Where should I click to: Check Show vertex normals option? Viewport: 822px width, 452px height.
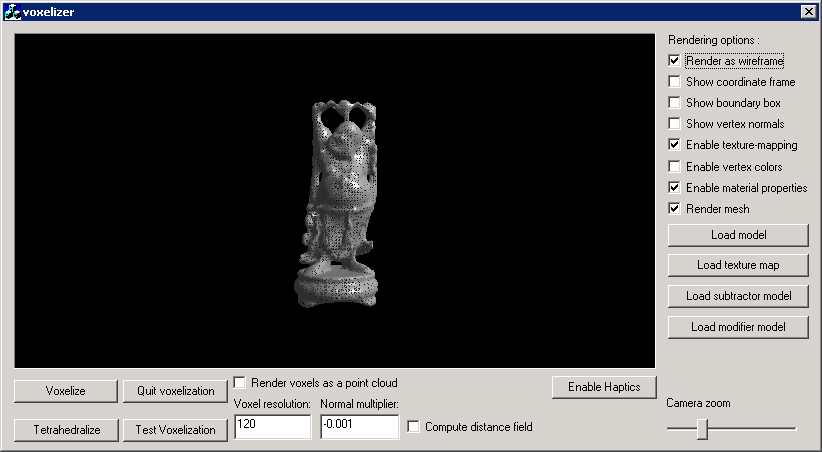pyautogui.click(x=675, y=124)
